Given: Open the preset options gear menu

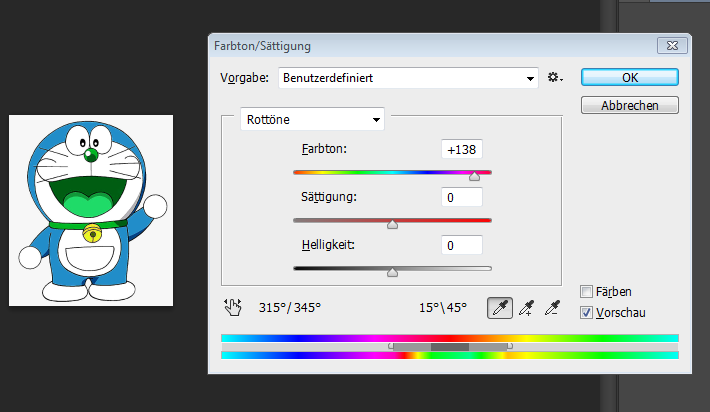Looking at the screenshot, I should [555, 77].
